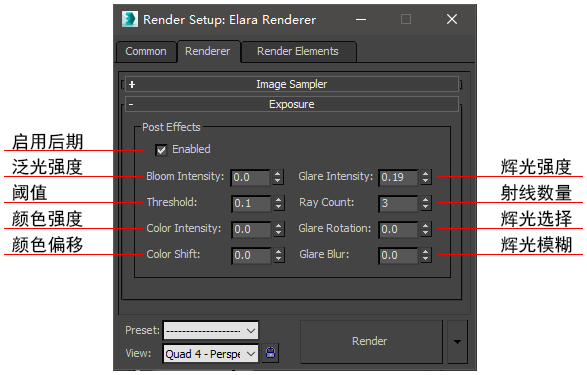Click the Glare Rotation spinner arrows
This screenshot has height=375, width=587.
(x=425, y=229)
